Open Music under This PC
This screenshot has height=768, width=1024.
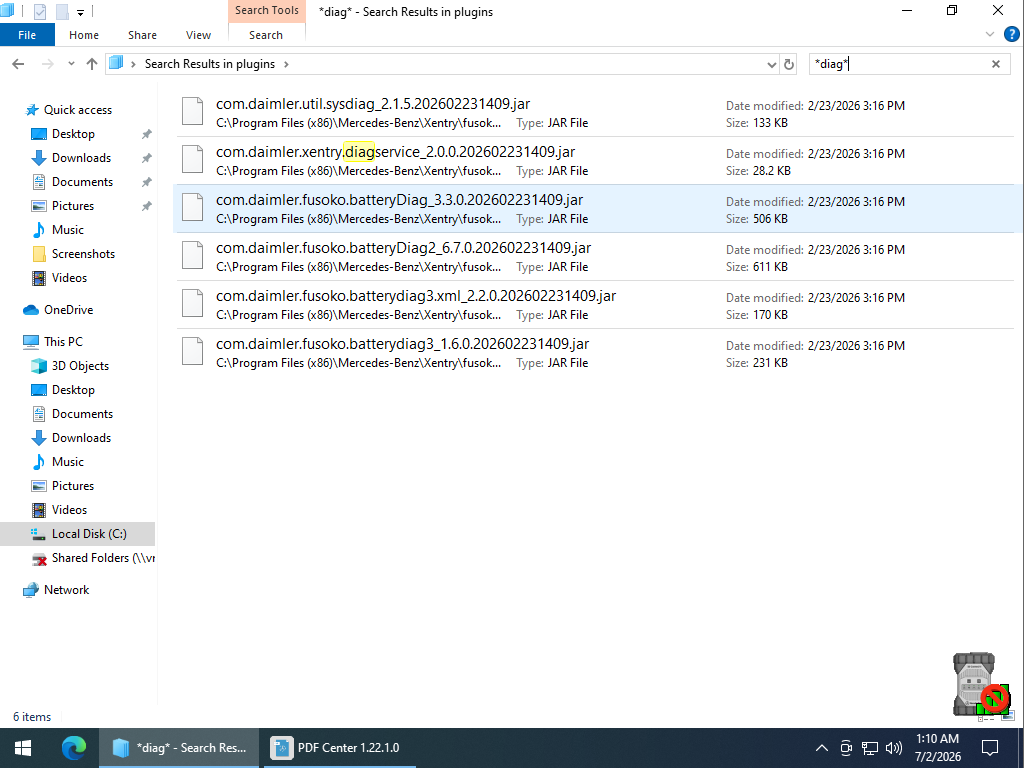(67, 462)
